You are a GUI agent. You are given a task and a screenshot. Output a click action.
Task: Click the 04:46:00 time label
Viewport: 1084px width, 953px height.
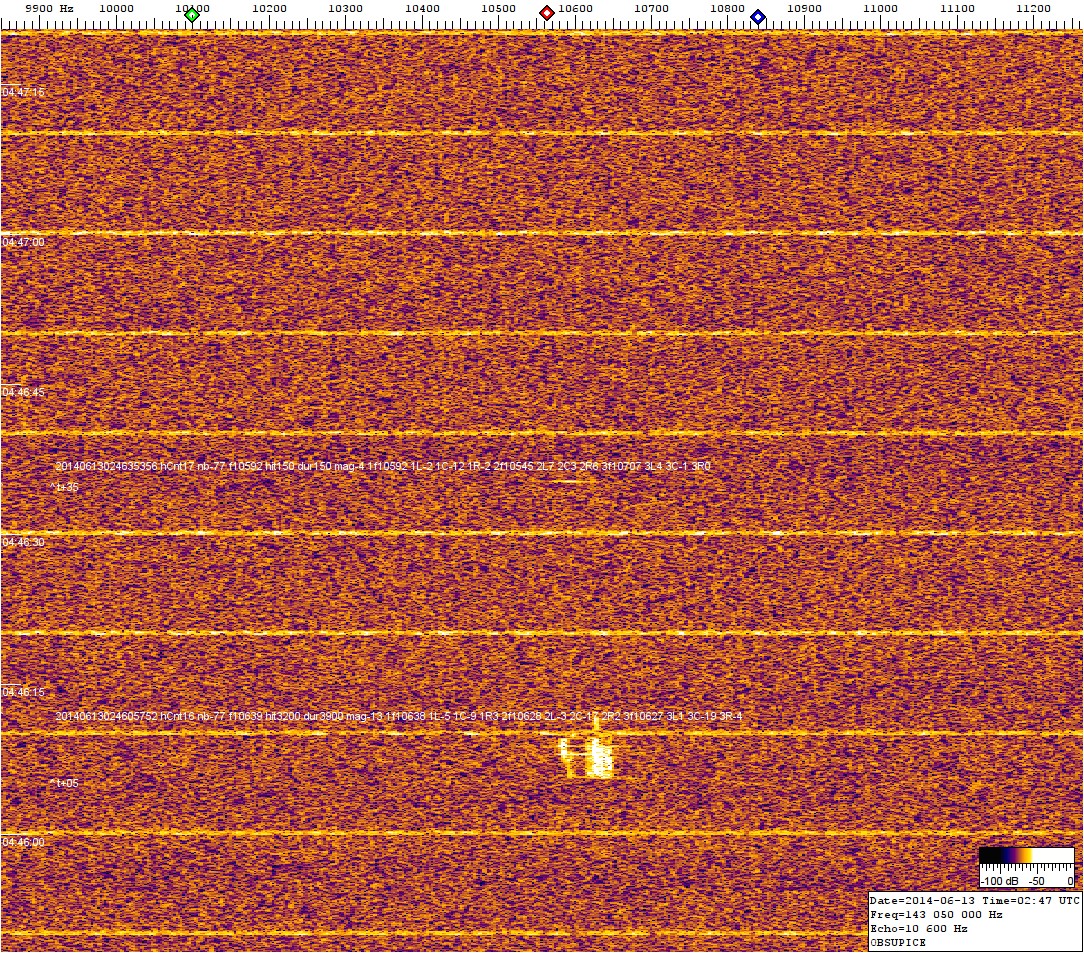[23, 842]
